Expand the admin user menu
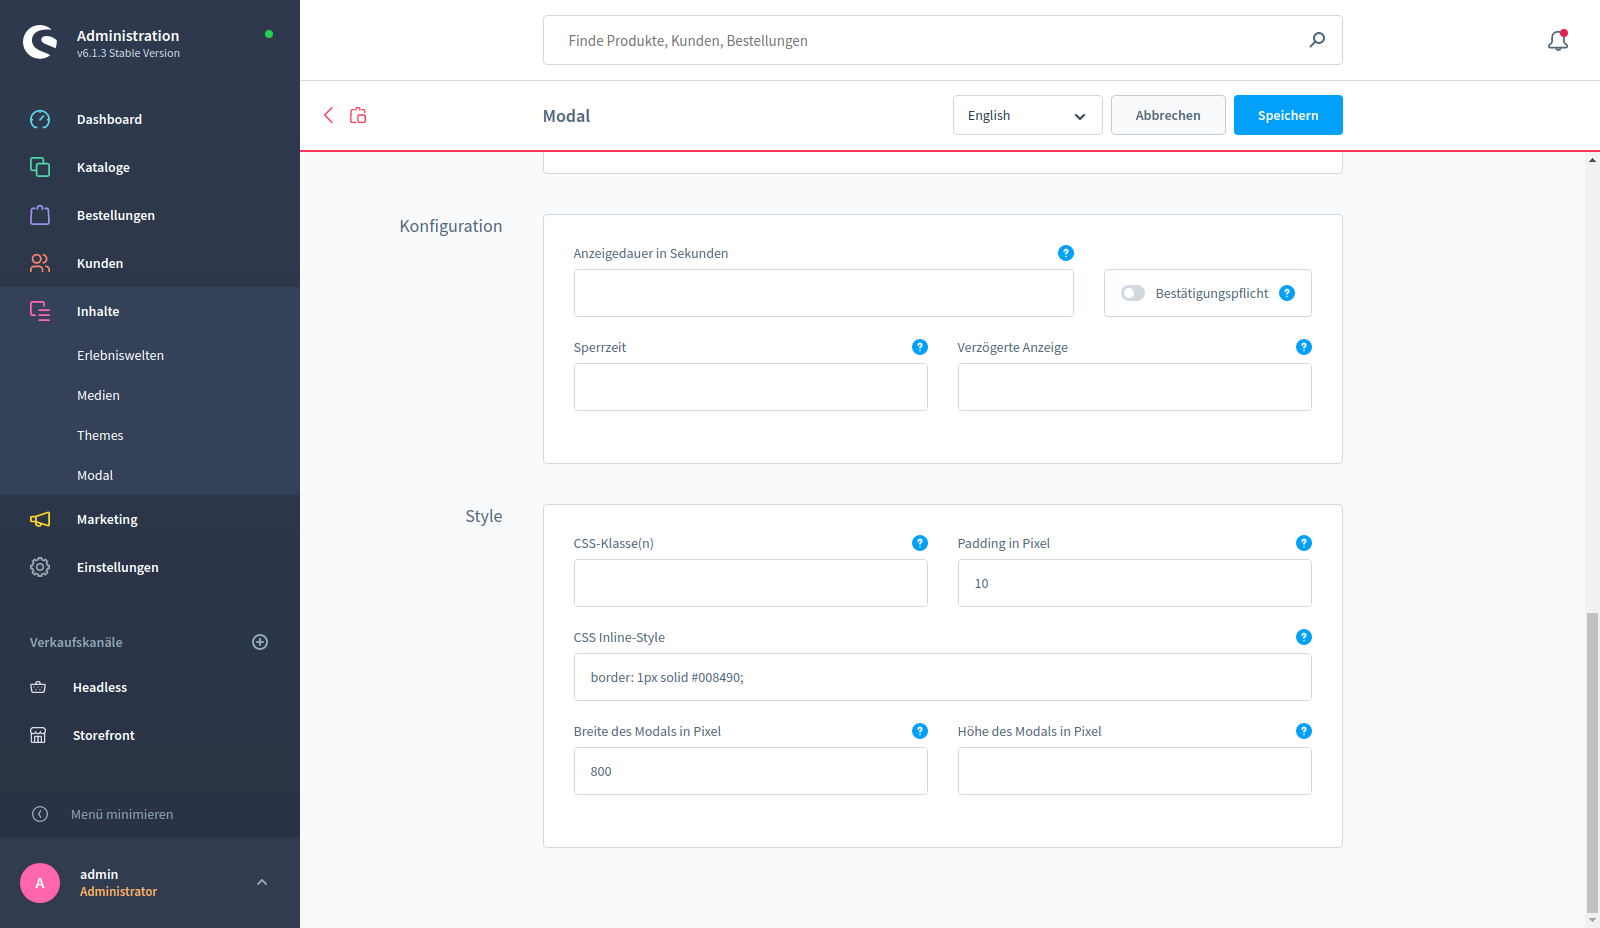 262,882
